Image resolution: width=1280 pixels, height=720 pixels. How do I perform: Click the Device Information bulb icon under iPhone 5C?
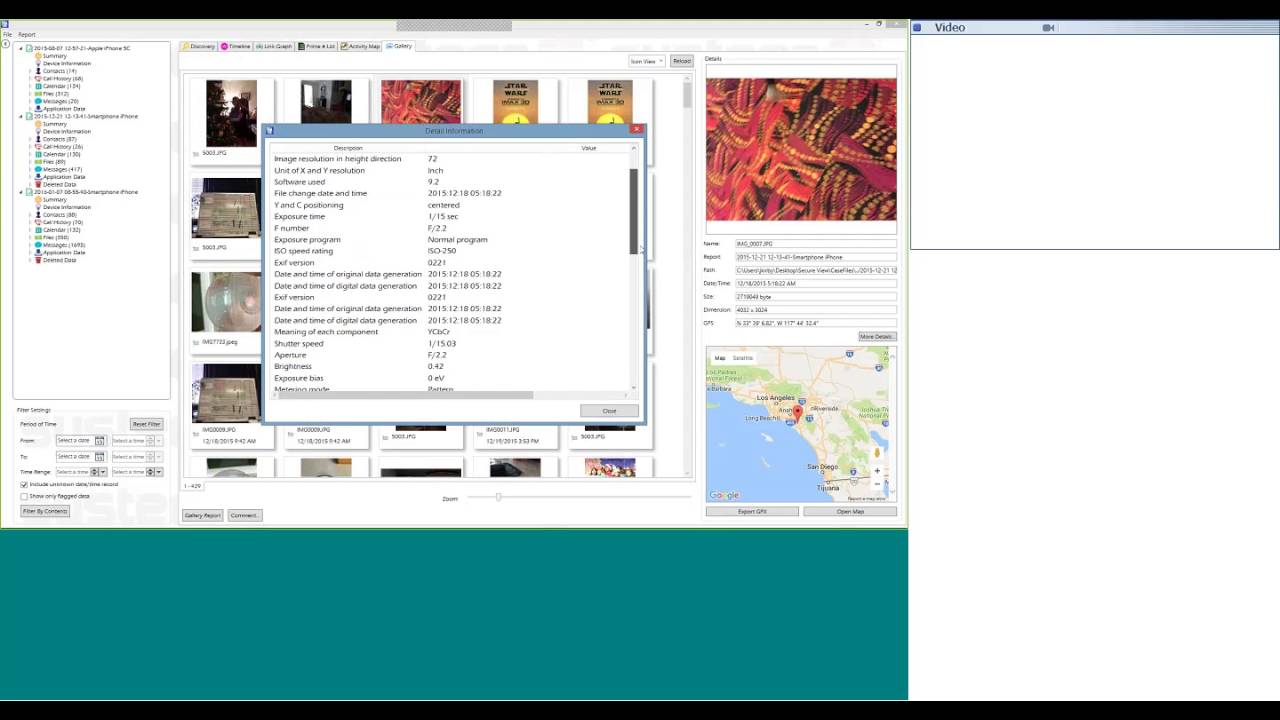[38, 63]
